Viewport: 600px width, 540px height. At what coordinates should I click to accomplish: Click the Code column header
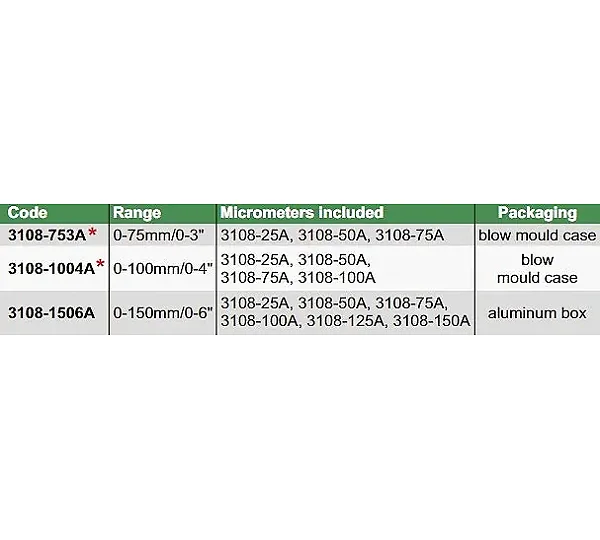pos(27,213)
